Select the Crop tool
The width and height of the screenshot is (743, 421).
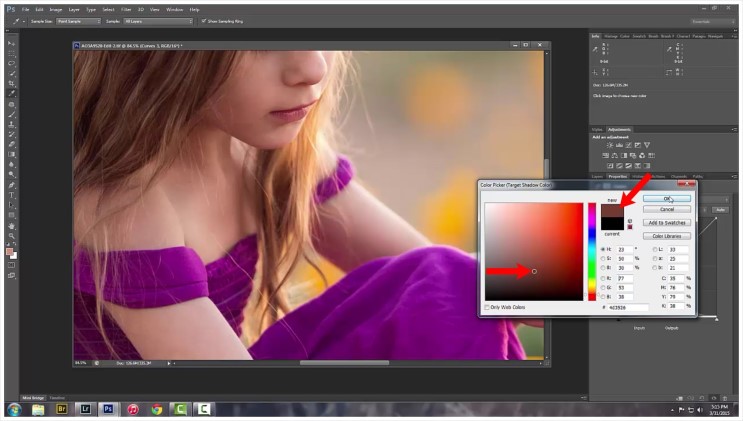point(12,83)
